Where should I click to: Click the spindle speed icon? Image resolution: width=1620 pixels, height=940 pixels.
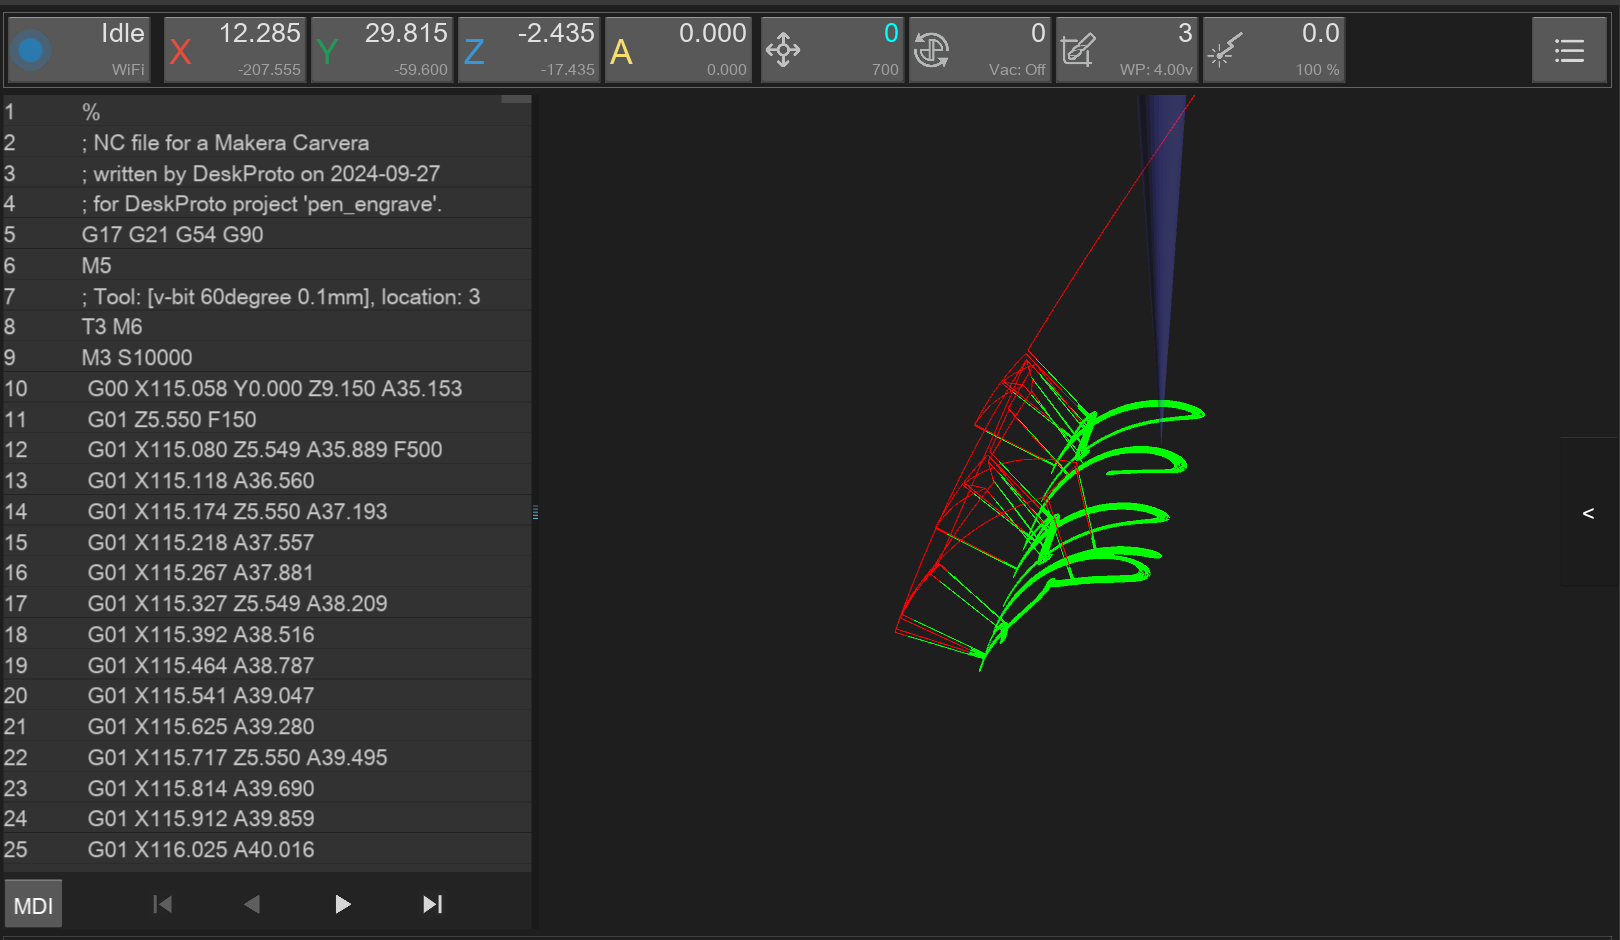click(931, 49)
